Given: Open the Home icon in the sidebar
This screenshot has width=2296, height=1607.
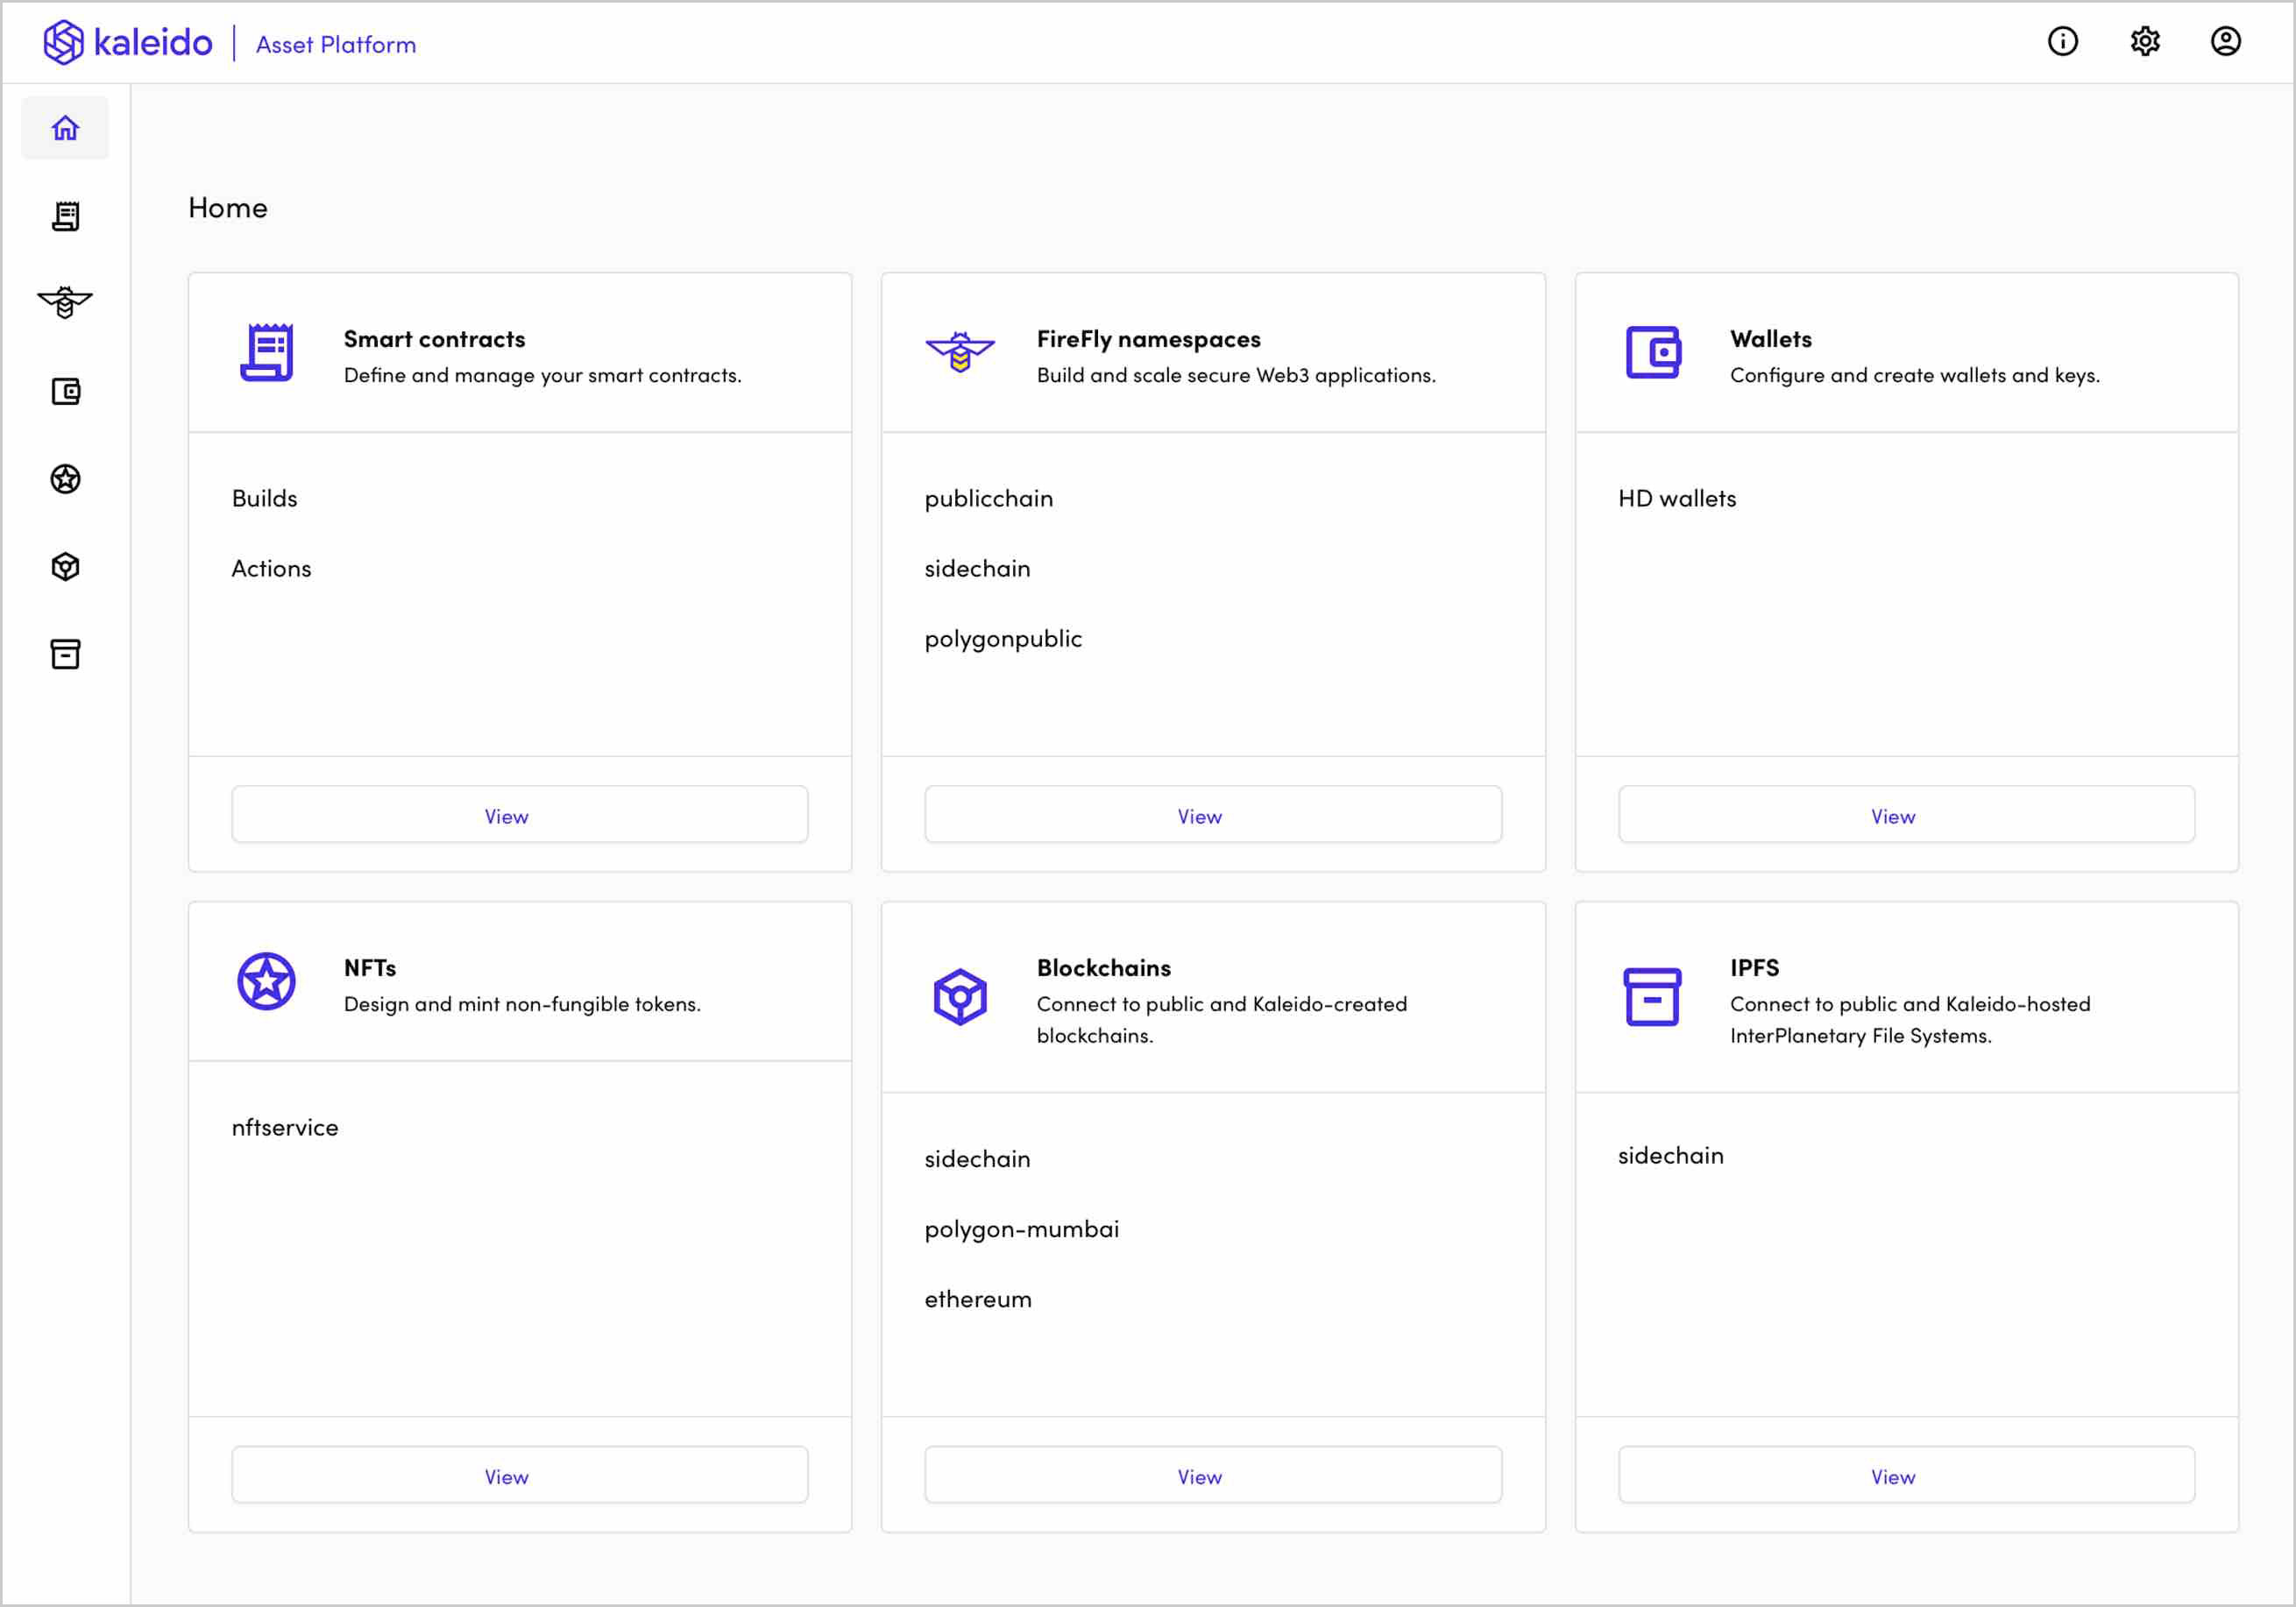Looking at the screenshot, I should pyautogui.click(x=64, y=127).
